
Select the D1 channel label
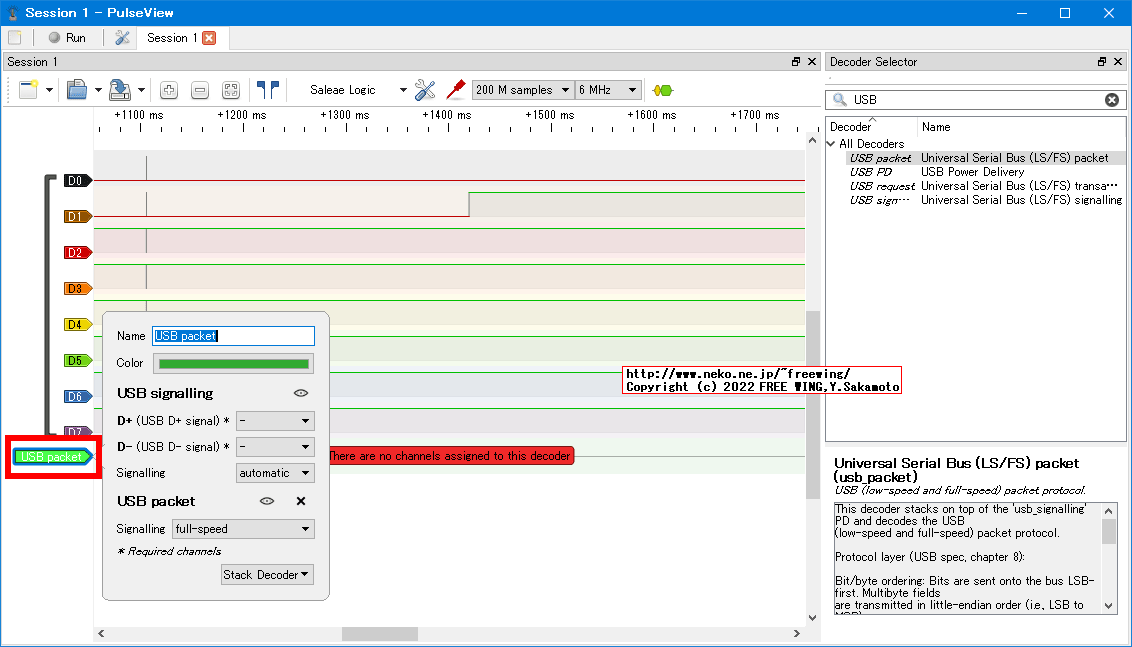pyautogui.click(x=77, y=216)
